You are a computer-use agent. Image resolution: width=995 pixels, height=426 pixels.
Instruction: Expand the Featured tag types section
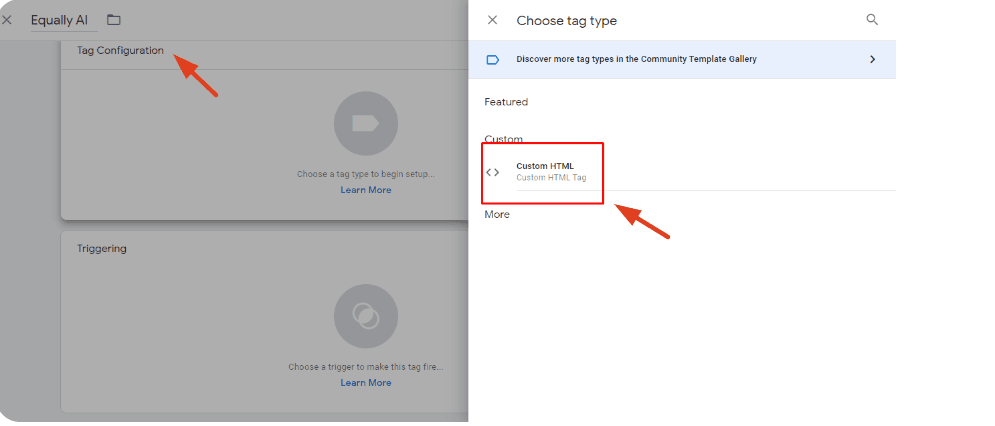tap(506, 102)
